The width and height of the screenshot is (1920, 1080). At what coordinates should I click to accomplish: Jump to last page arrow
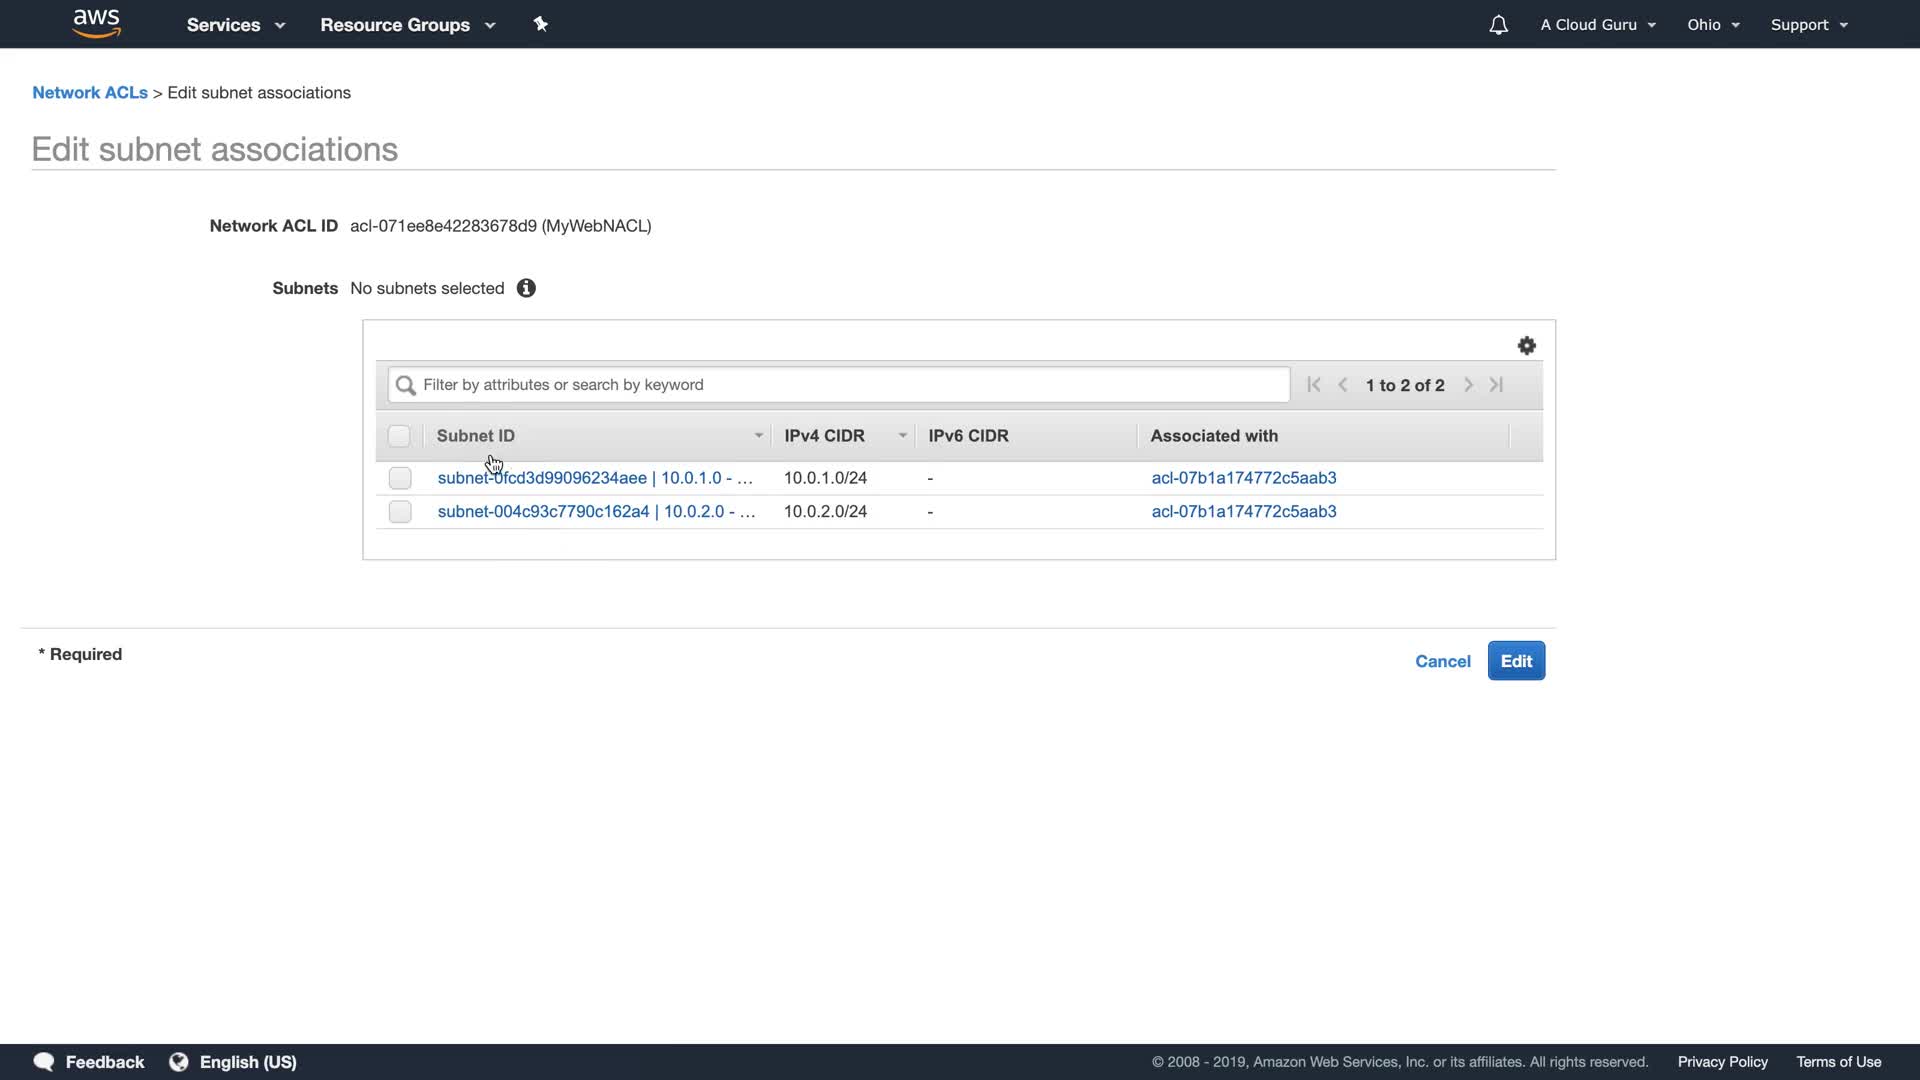(1496, 385)
